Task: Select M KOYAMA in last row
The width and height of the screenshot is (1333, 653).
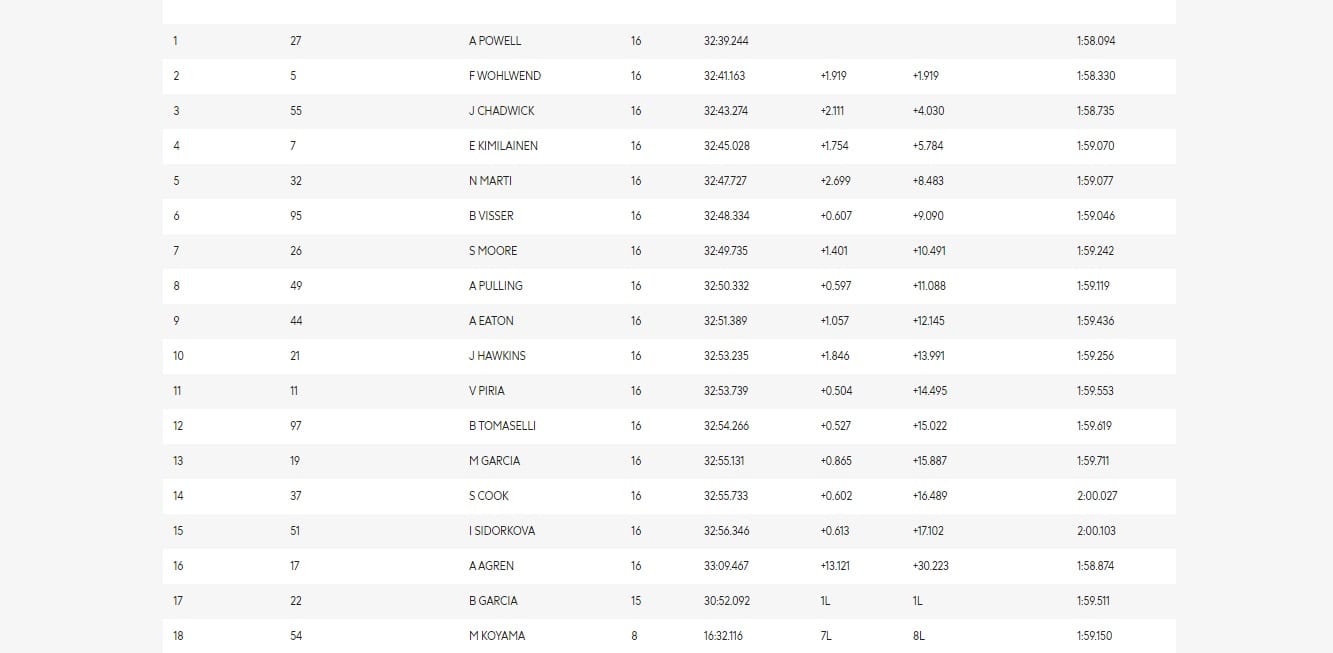Action: click(x=496, y=636)
